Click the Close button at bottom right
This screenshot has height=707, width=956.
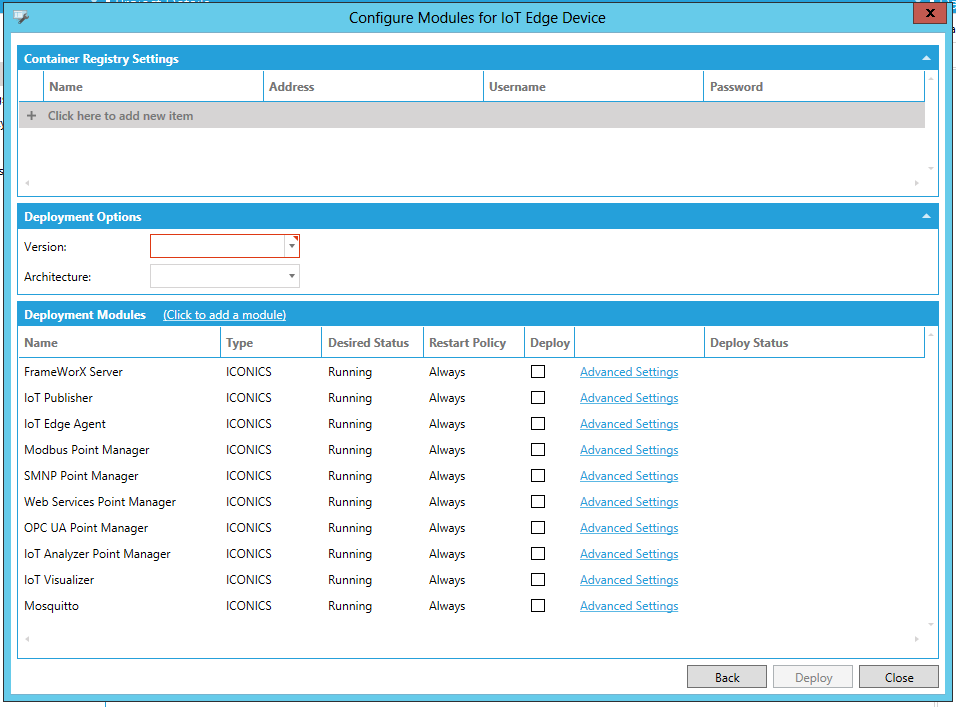(898, 677)
